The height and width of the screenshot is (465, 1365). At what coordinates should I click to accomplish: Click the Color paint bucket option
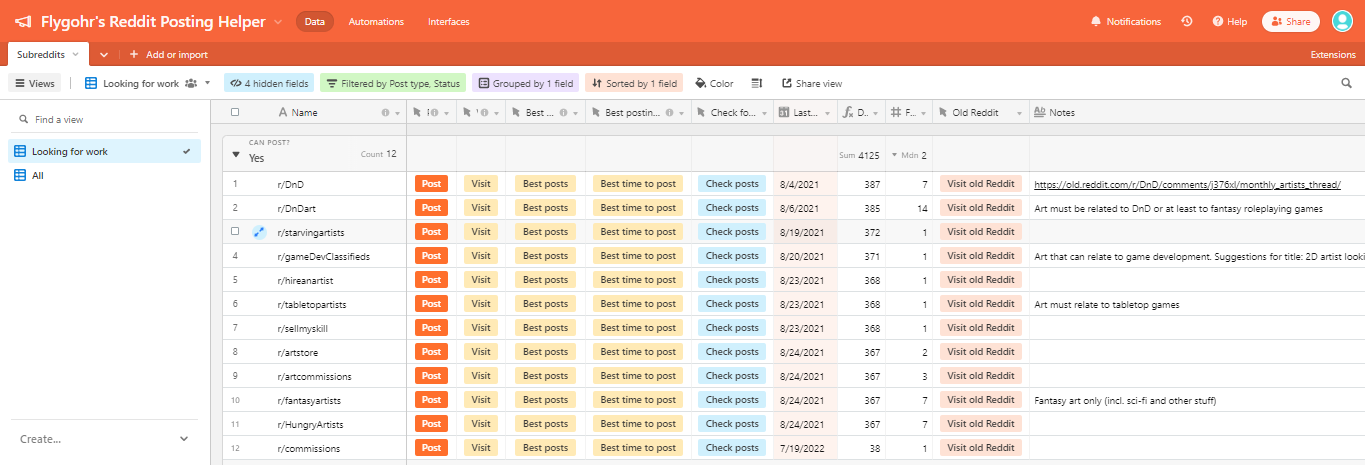[x=714, y=84]
